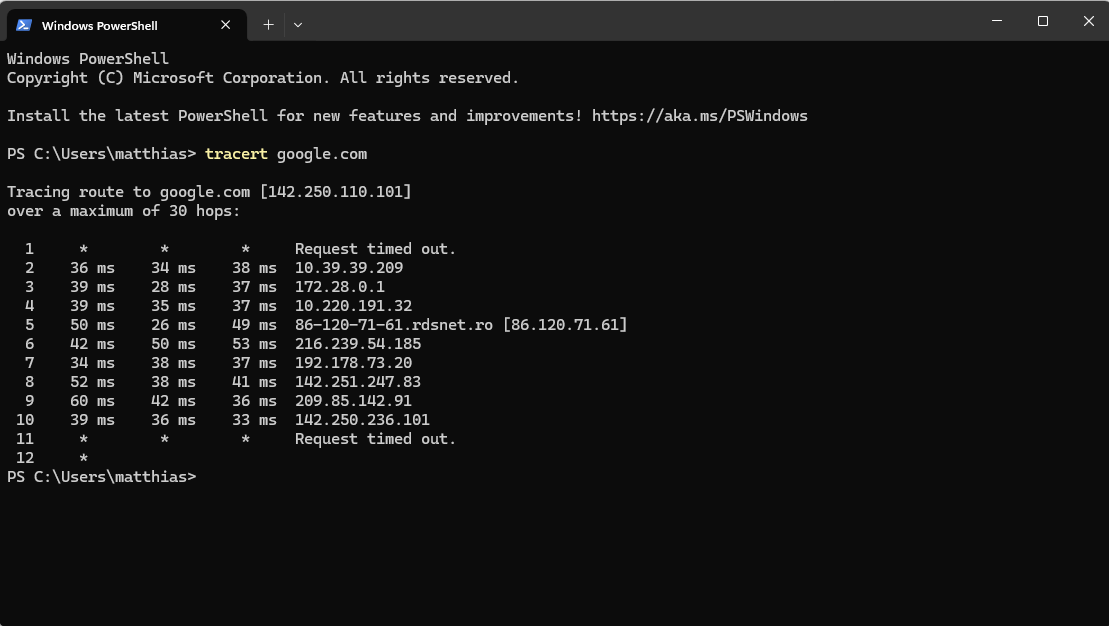Click the PowerShell icon in the tab
This screenshot has height=626, width=1109.
click(x=24, y=25)
